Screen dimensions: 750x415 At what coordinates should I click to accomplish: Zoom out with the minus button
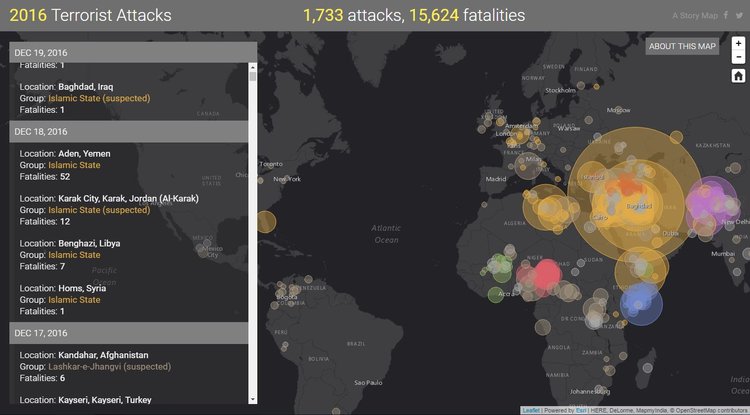coord(737,58)
